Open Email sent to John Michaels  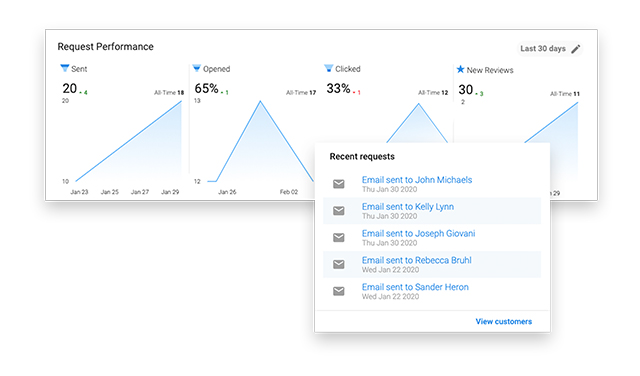[417, 180]
